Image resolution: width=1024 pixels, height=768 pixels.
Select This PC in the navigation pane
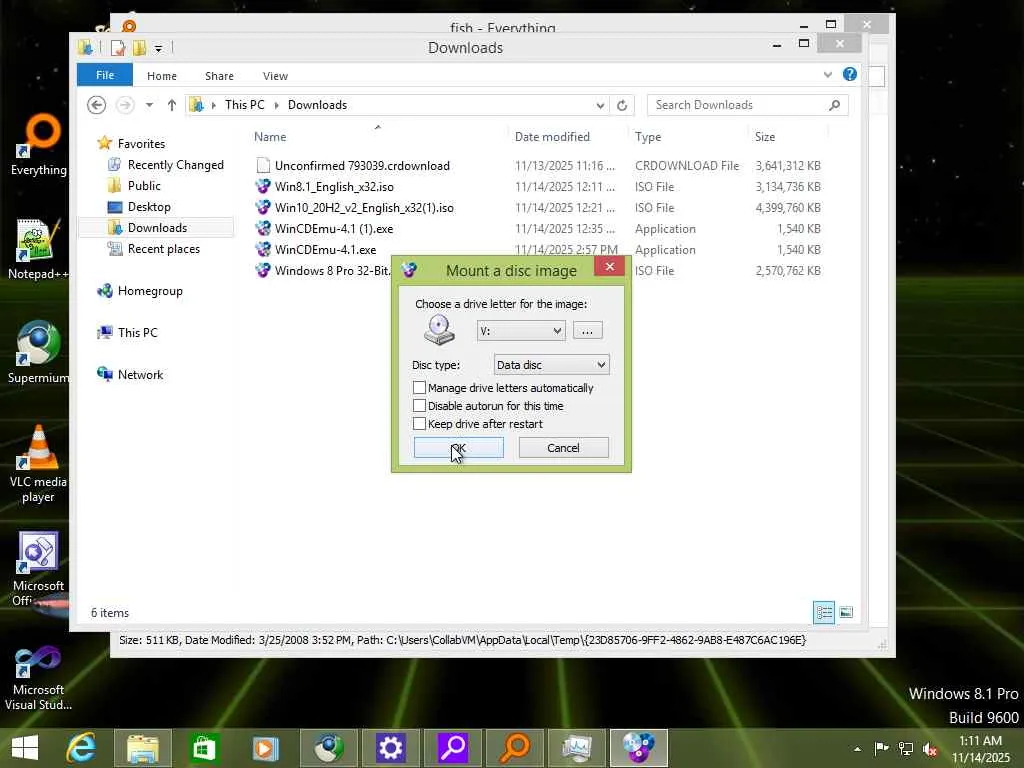click(137, 332)
